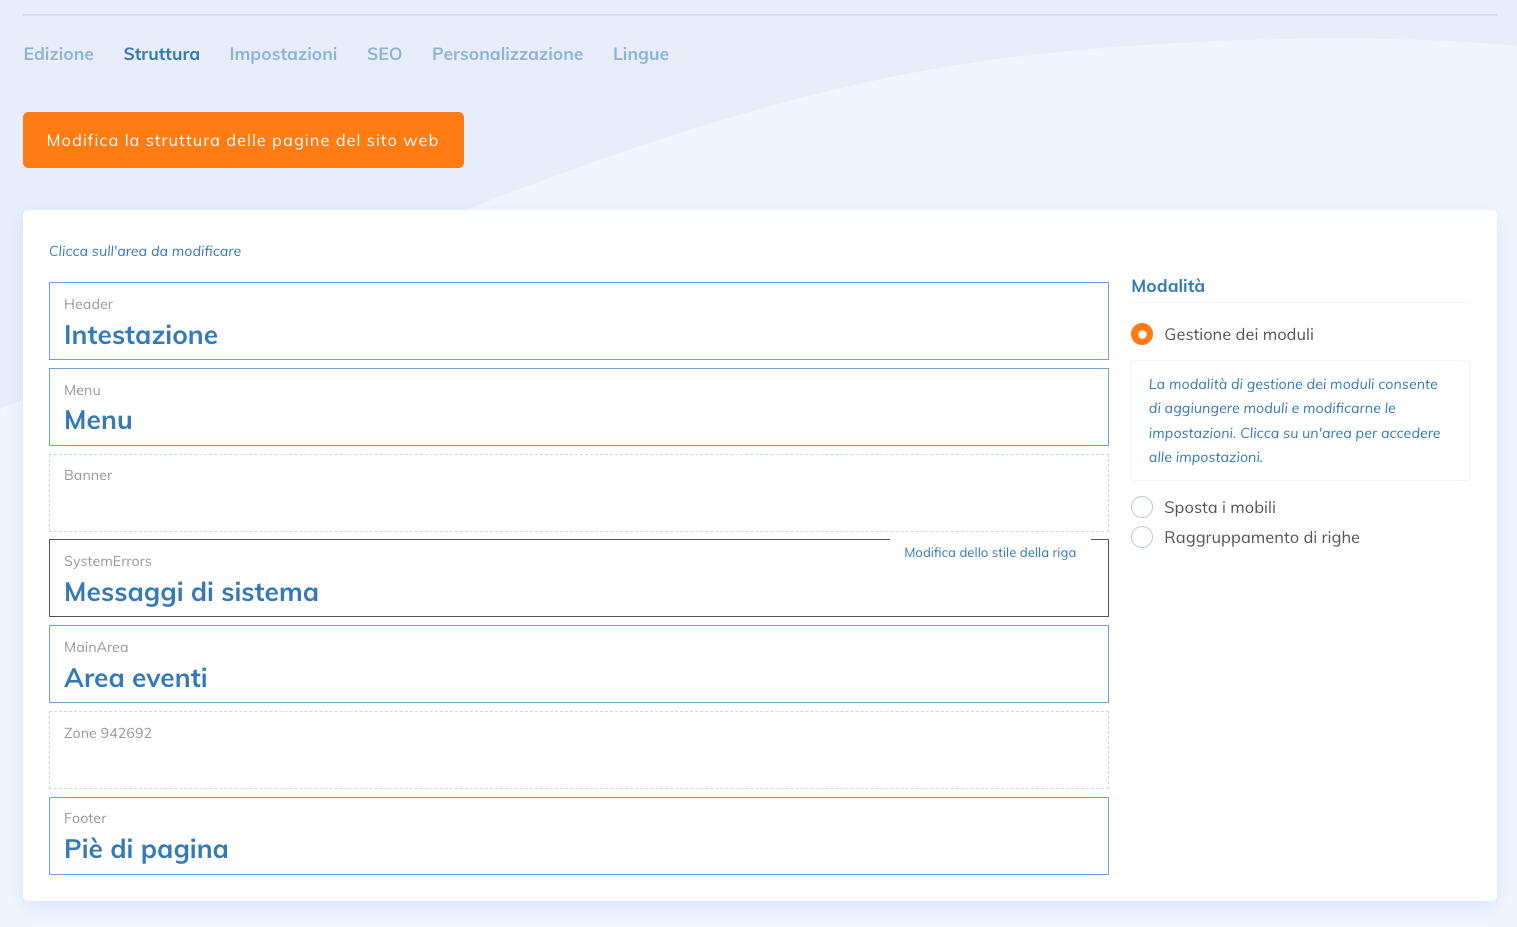
Task: Go to the SEO tab
Action: 384,54
